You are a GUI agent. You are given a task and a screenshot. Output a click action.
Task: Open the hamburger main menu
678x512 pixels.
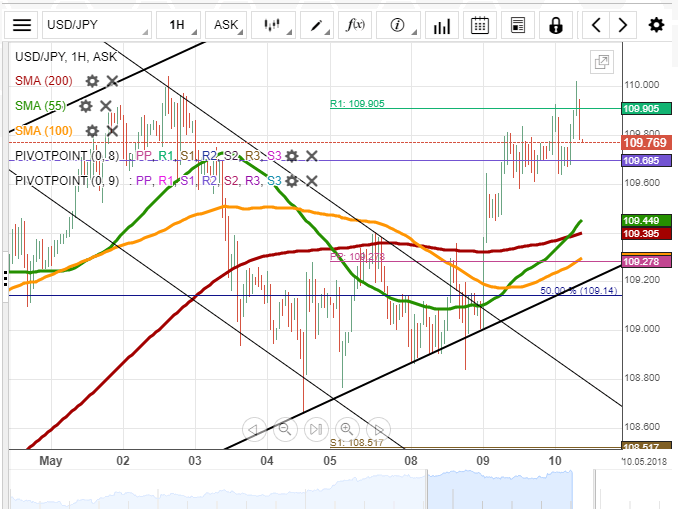point(23,24)
